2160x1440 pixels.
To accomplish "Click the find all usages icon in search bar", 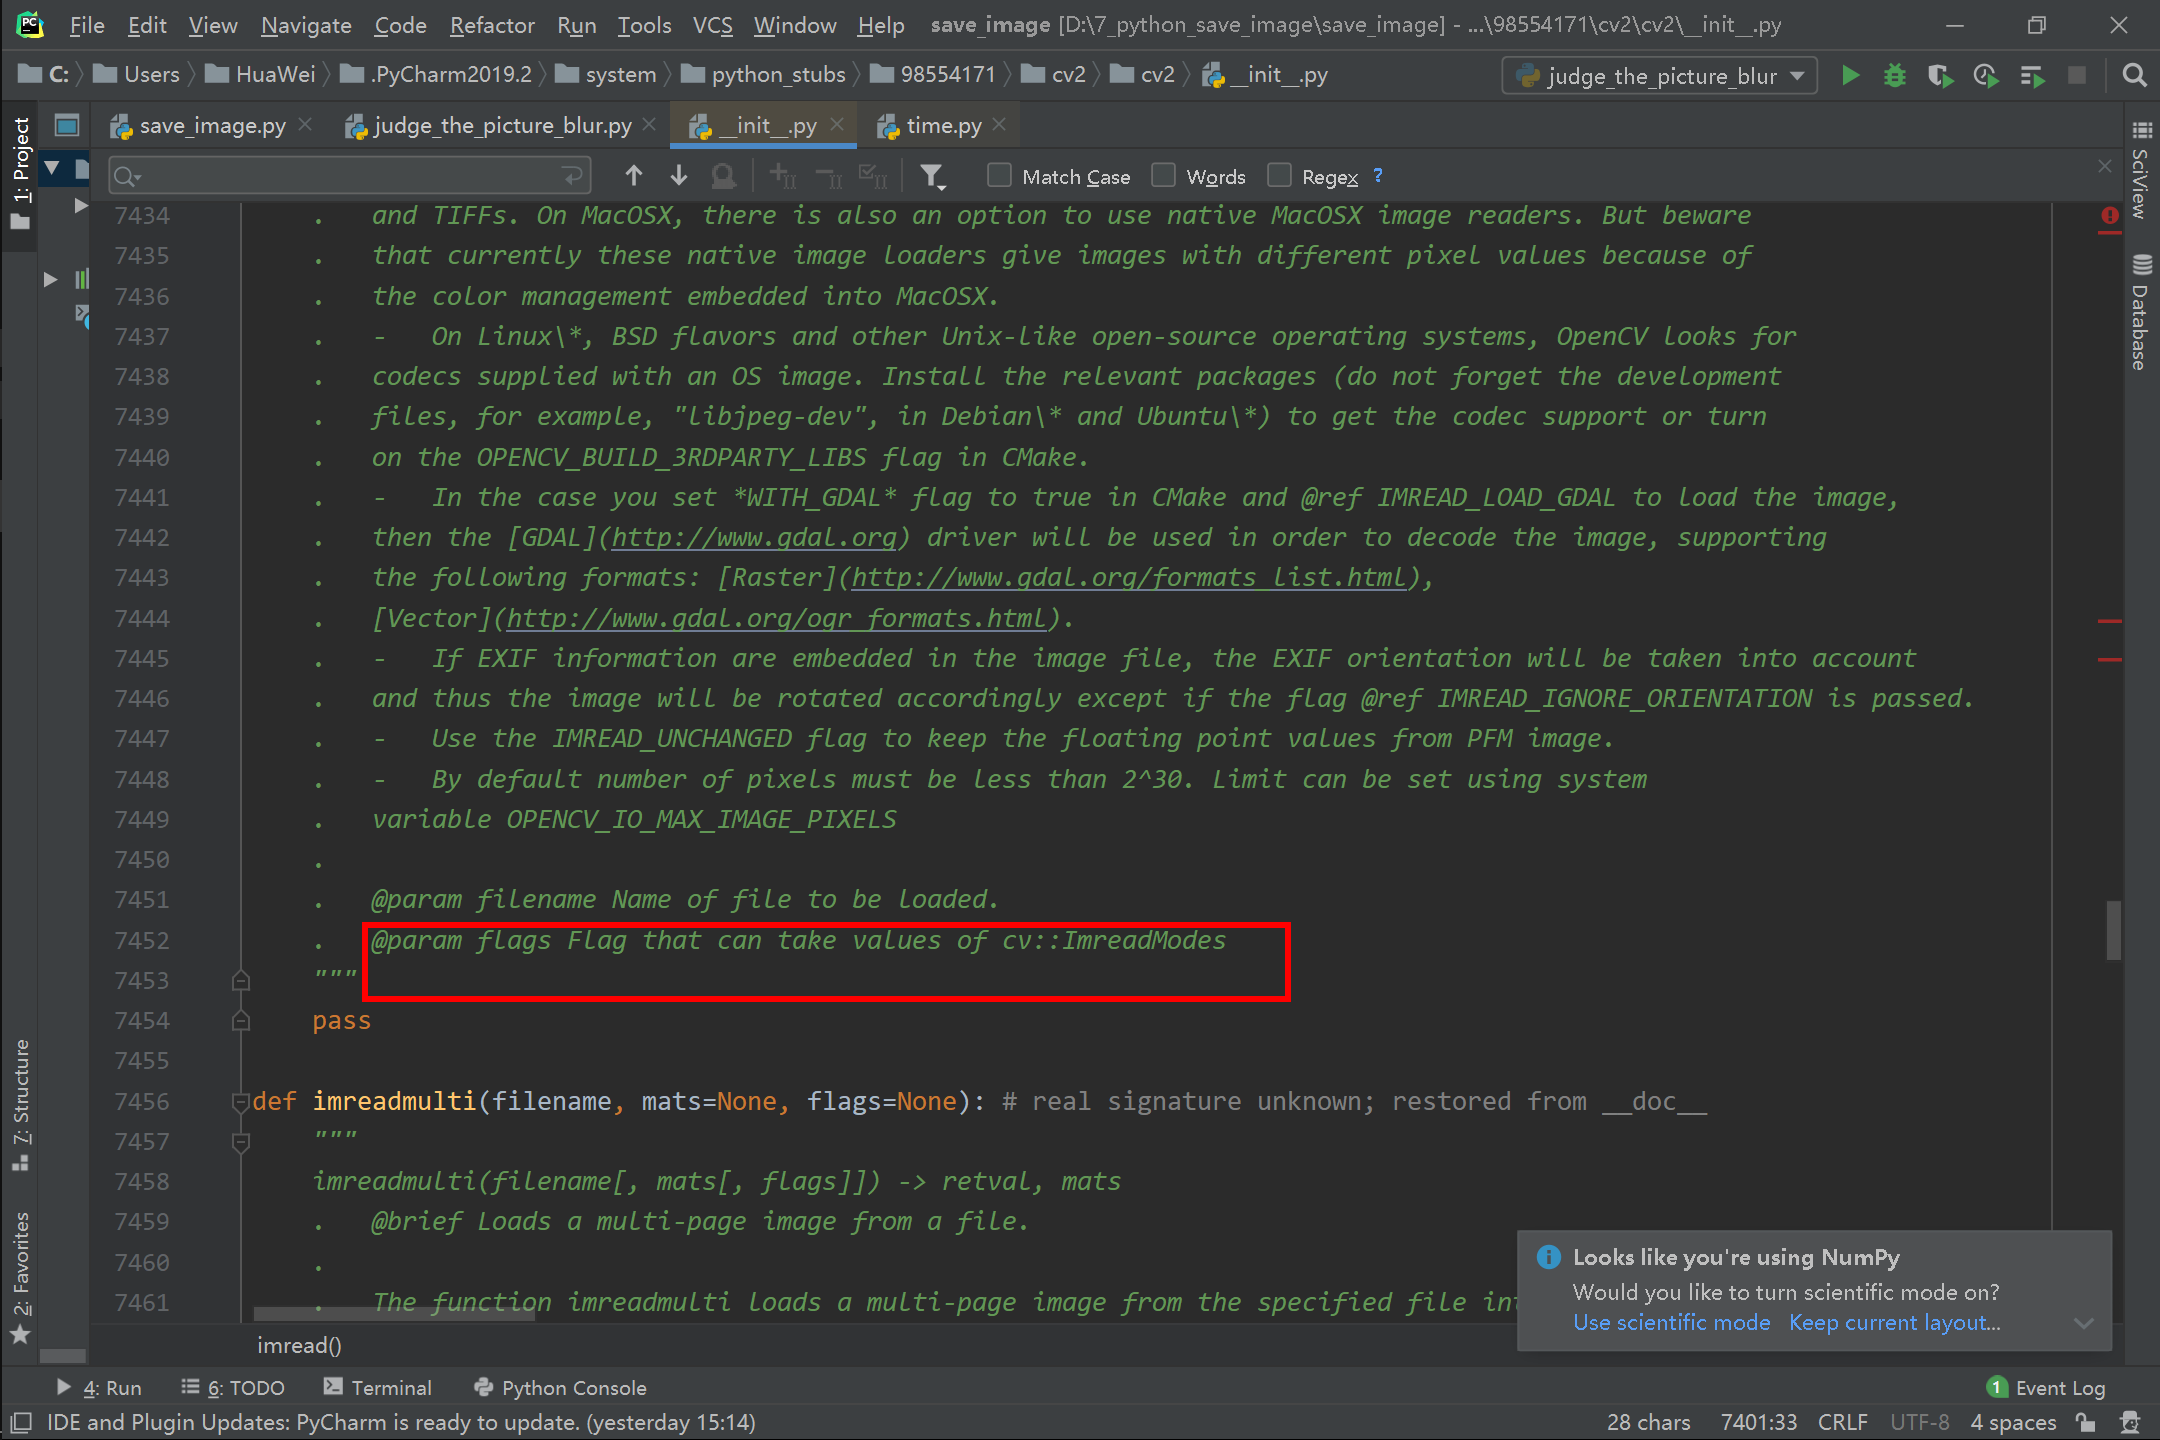I will [723, 176].
